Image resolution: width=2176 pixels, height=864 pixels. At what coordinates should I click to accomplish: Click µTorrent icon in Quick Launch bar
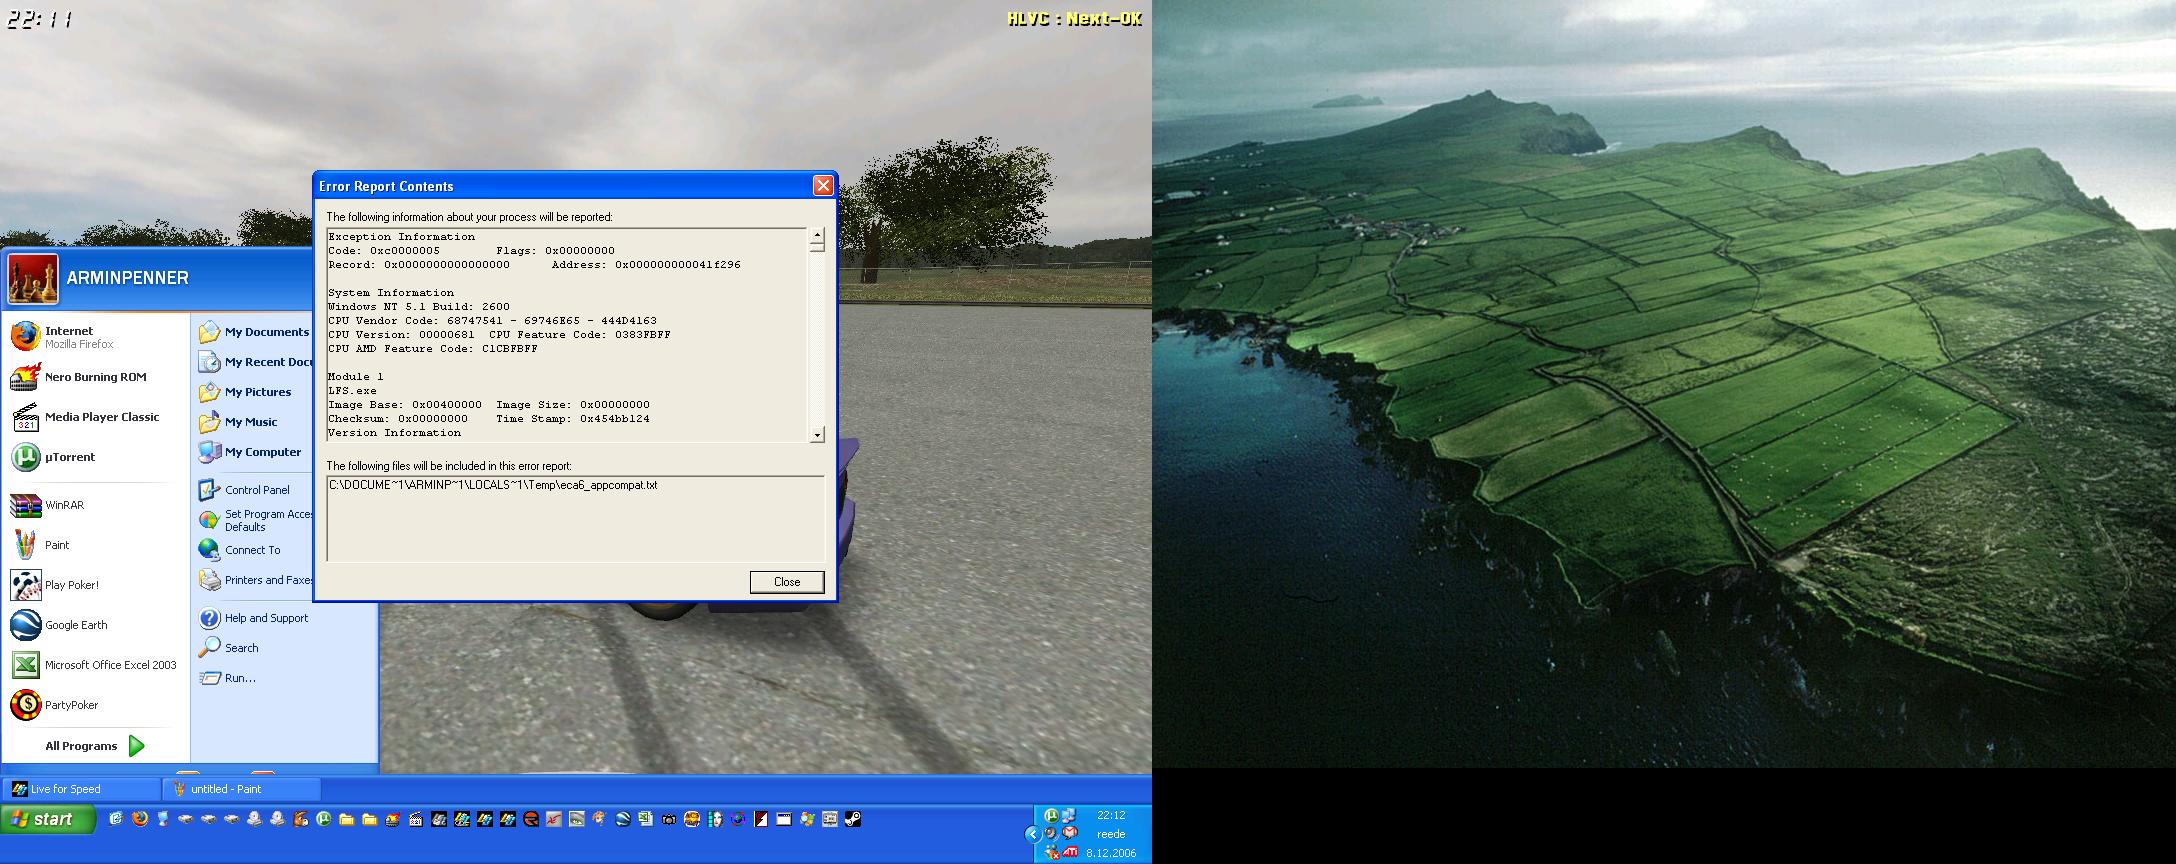[x=324, y=819]
